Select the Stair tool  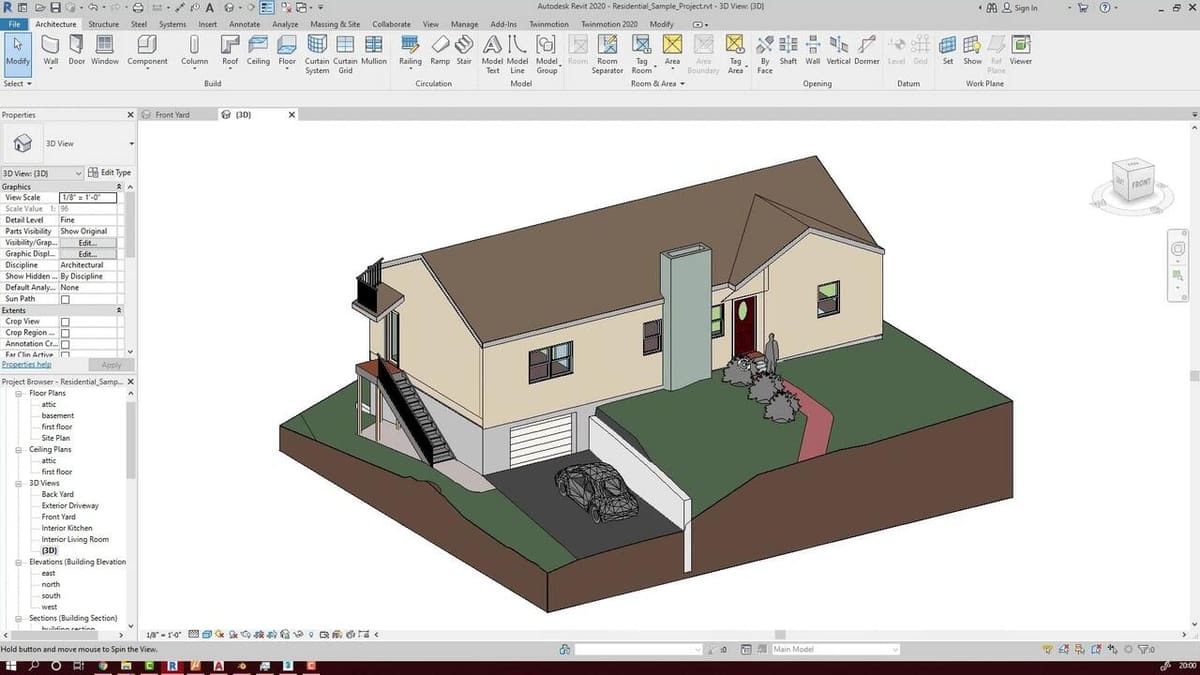click(464, 52)
